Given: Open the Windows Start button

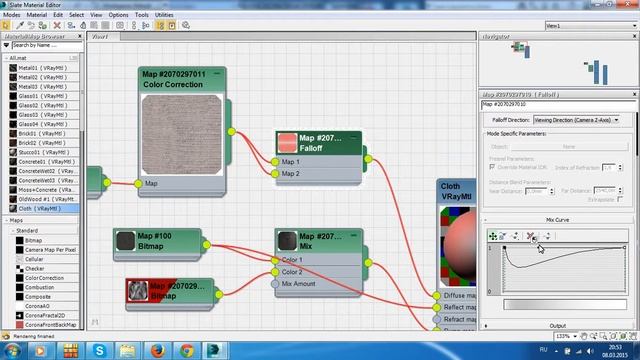Looking at the screenshot, I should point(12,351).
